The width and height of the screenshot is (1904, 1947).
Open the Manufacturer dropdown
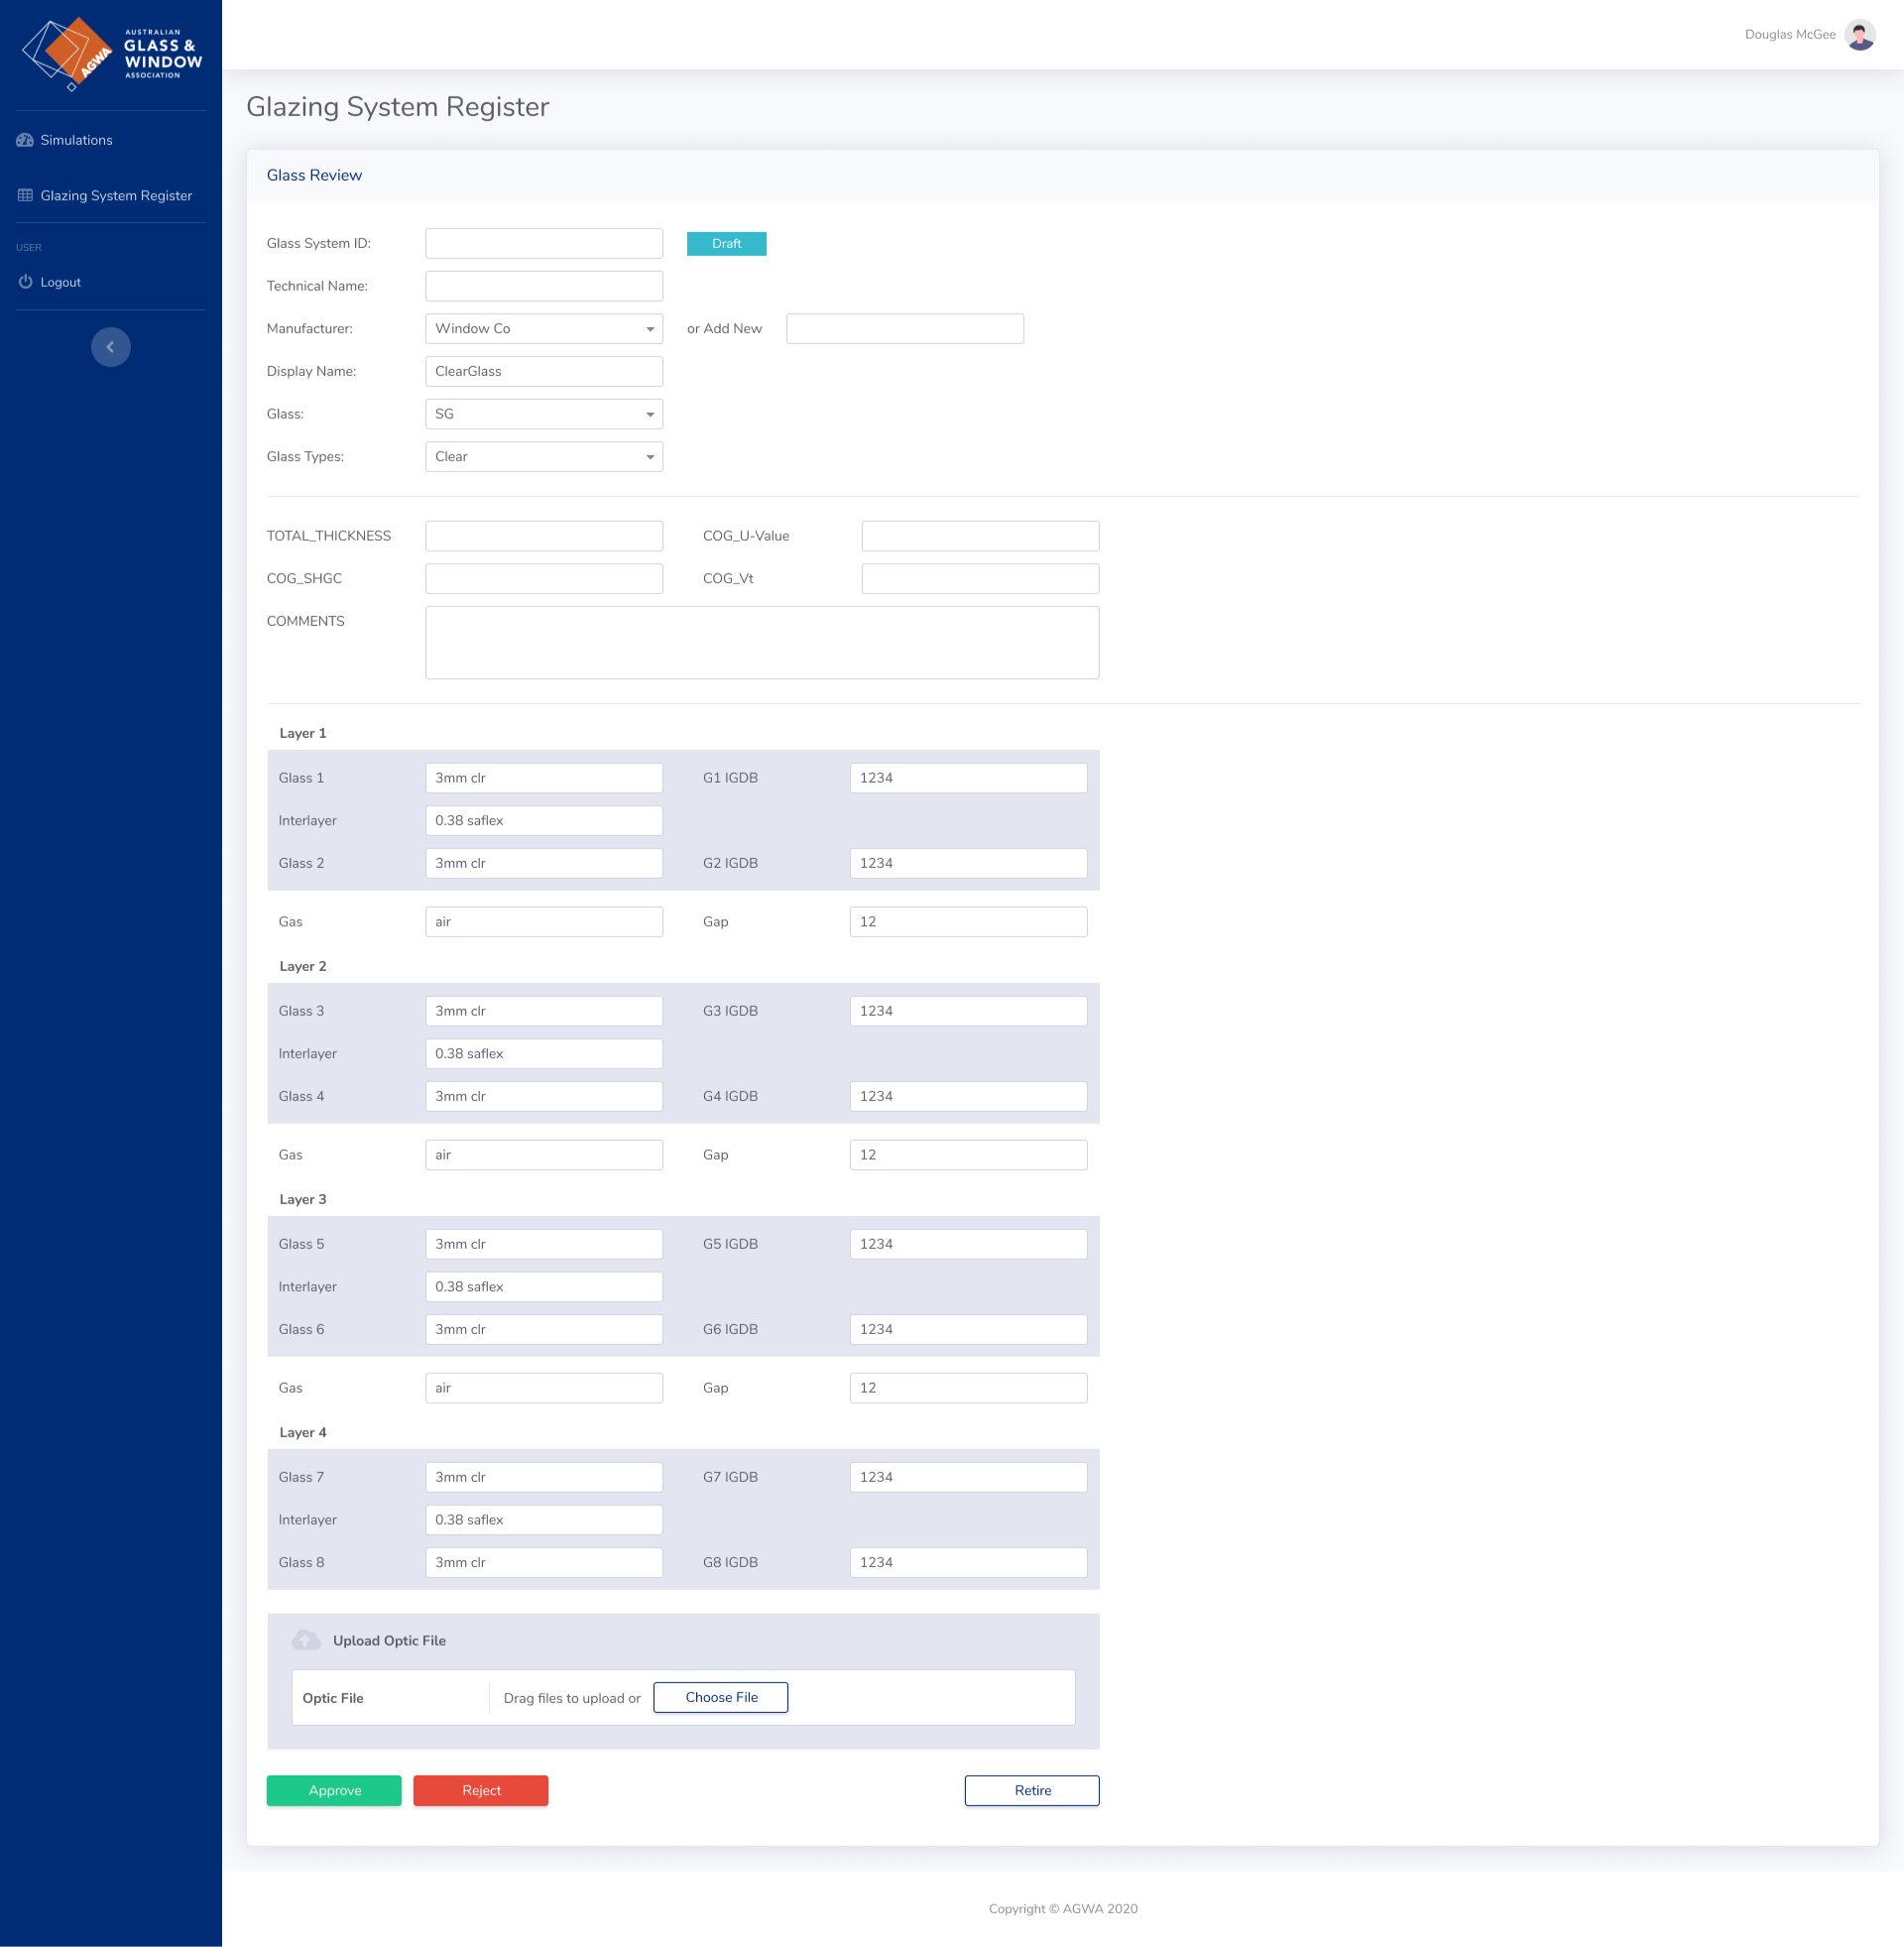pos(543,329)
